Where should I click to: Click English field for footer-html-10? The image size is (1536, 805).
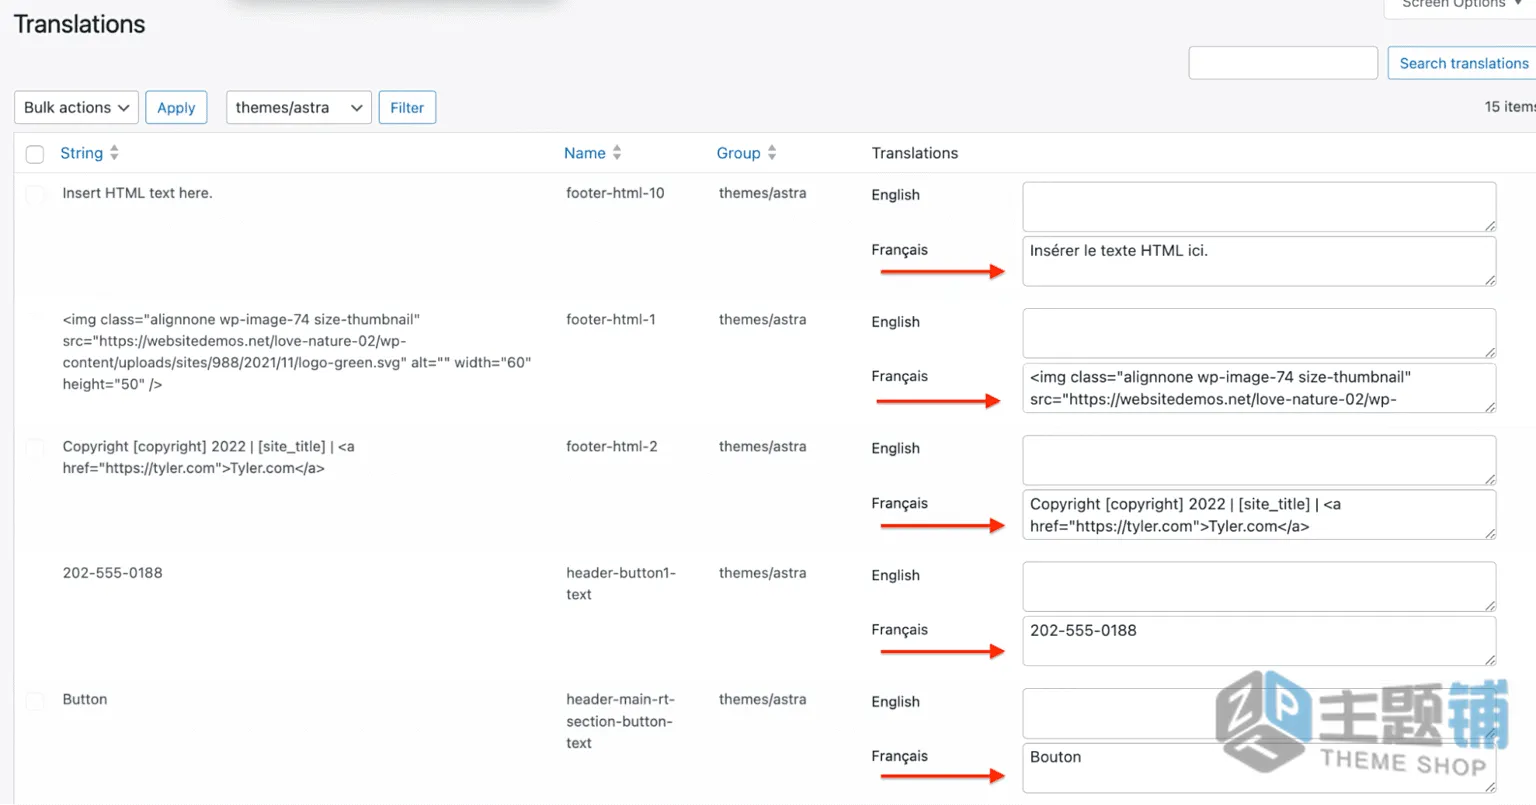click(1259, 207)
